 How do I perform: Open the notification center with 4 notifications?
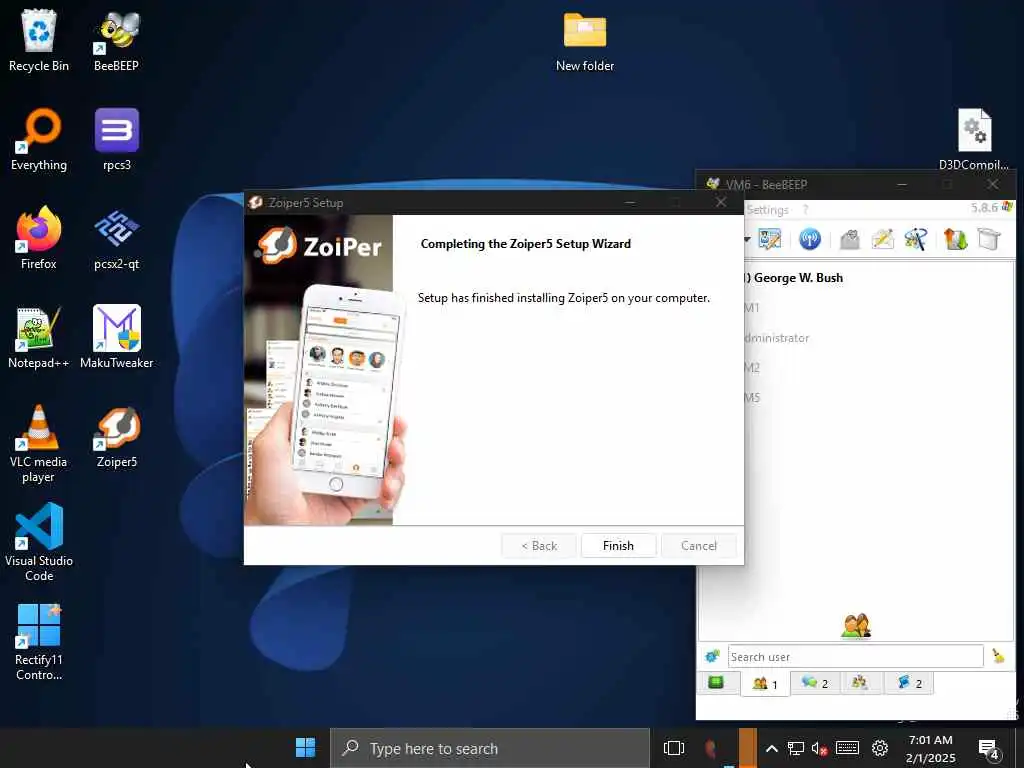coord(989,749)
